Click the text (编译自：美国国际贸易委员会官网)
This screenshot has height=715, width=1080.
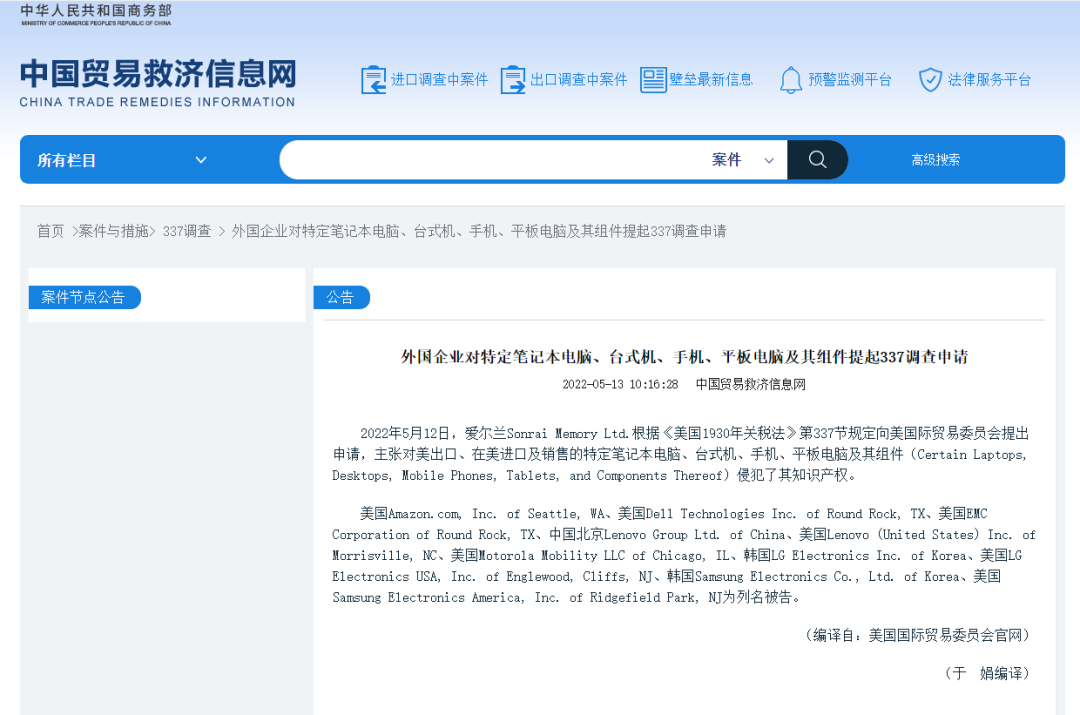[917, 635]
